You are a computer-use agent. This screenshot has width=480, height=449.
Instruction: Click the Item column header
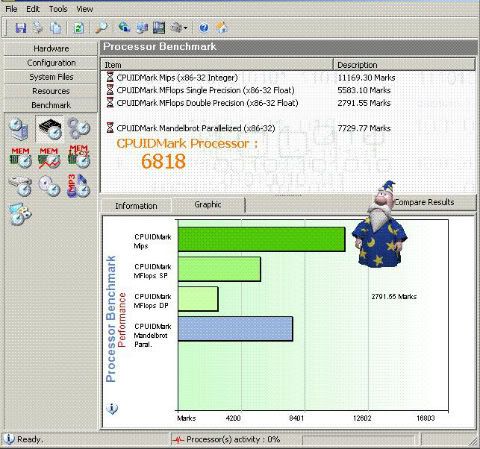click(217, 65)
